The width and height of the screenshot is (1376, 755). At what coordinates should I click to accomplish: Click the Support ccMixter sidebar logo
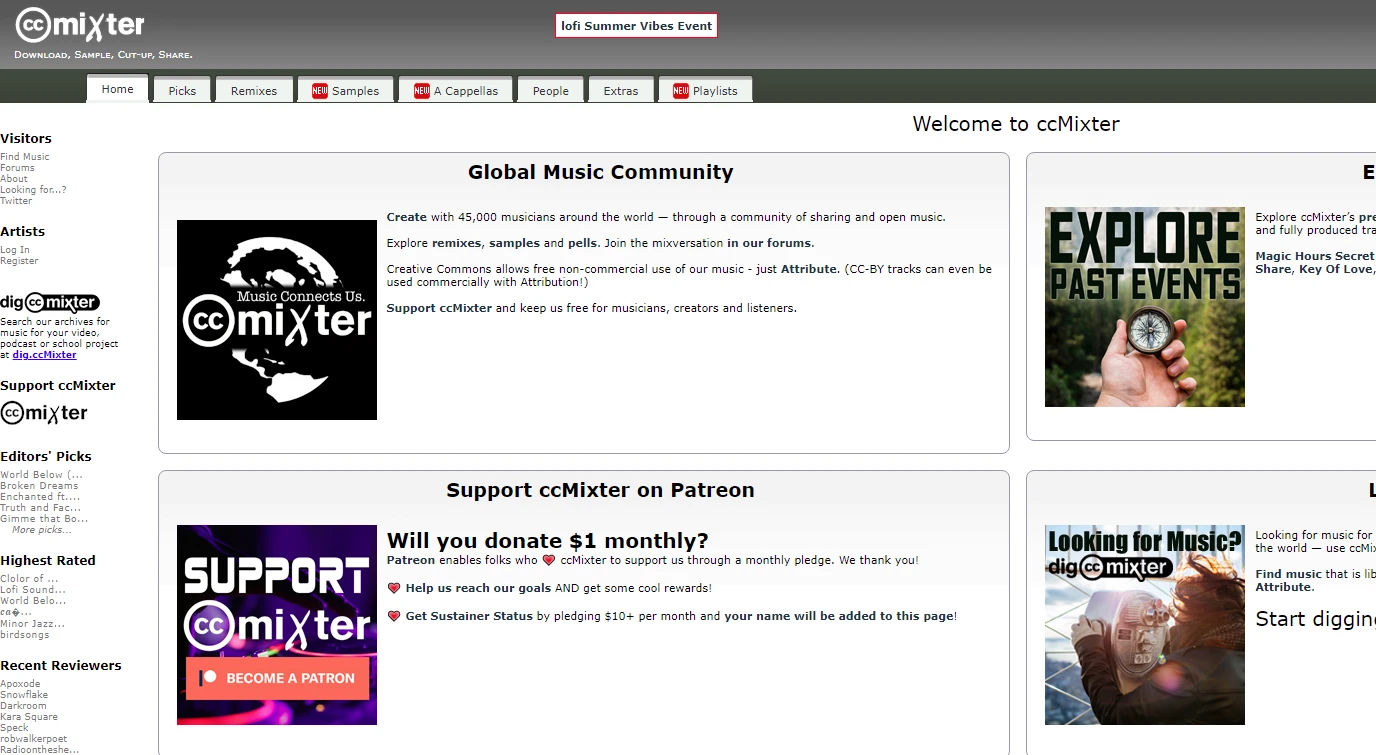point(44,413)
